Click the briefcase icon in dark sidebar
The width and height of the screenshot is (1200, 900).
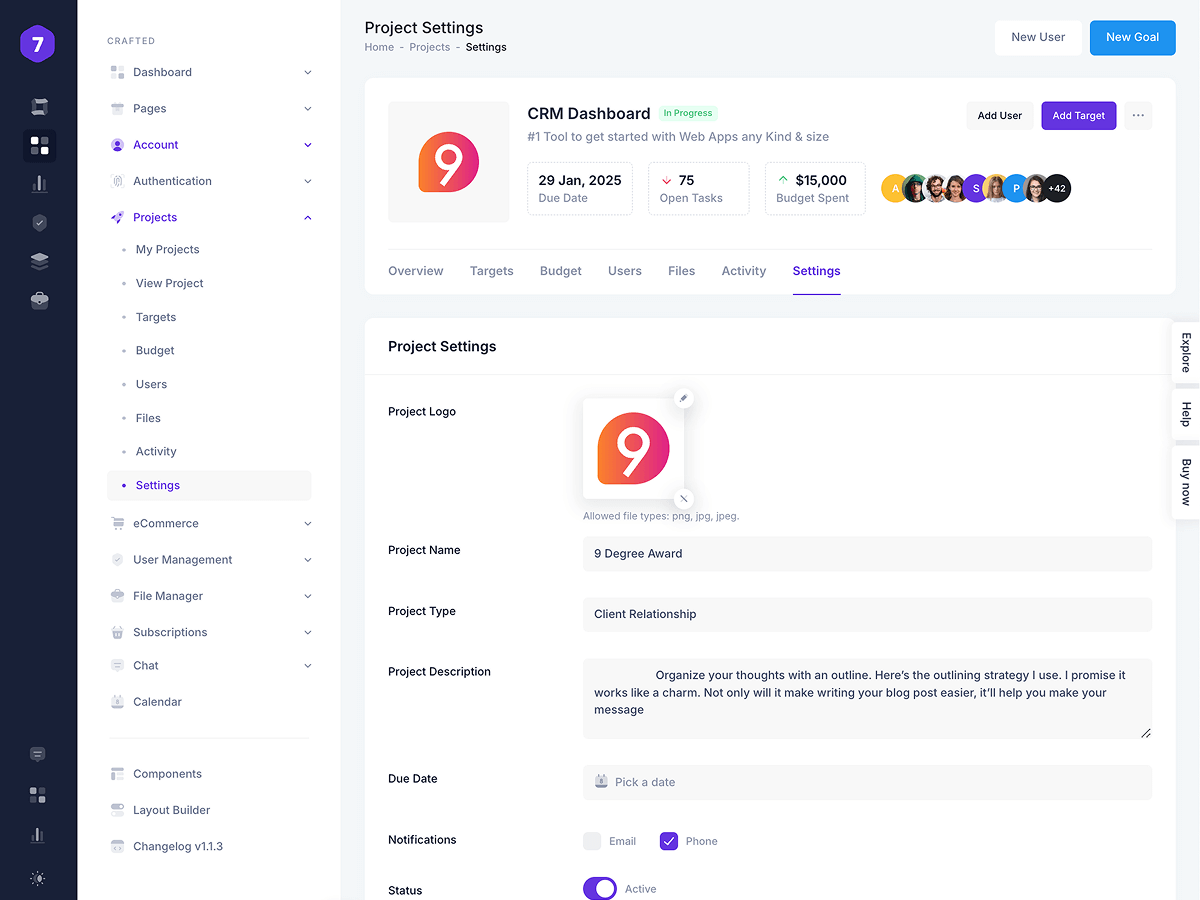coord(39,300)
